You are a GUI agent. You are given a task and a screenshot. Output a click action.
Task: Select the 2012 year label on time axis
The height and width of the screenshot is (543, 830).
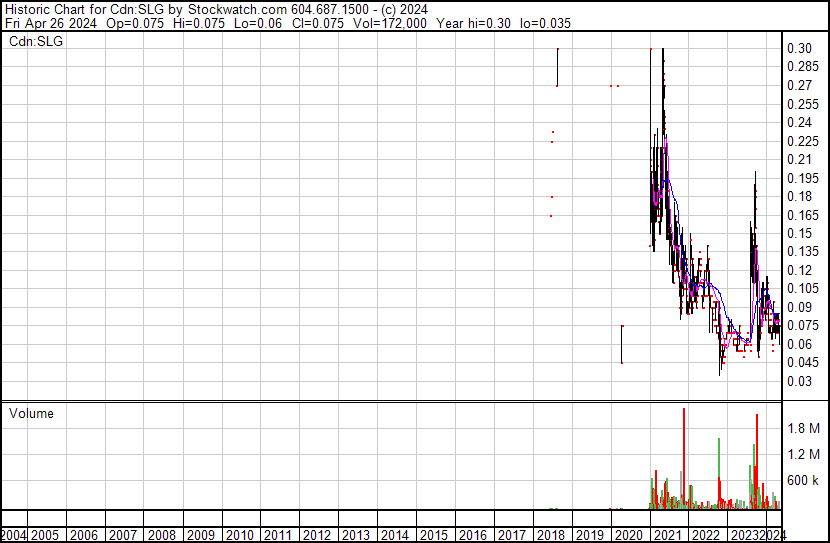tap(318, 535)
